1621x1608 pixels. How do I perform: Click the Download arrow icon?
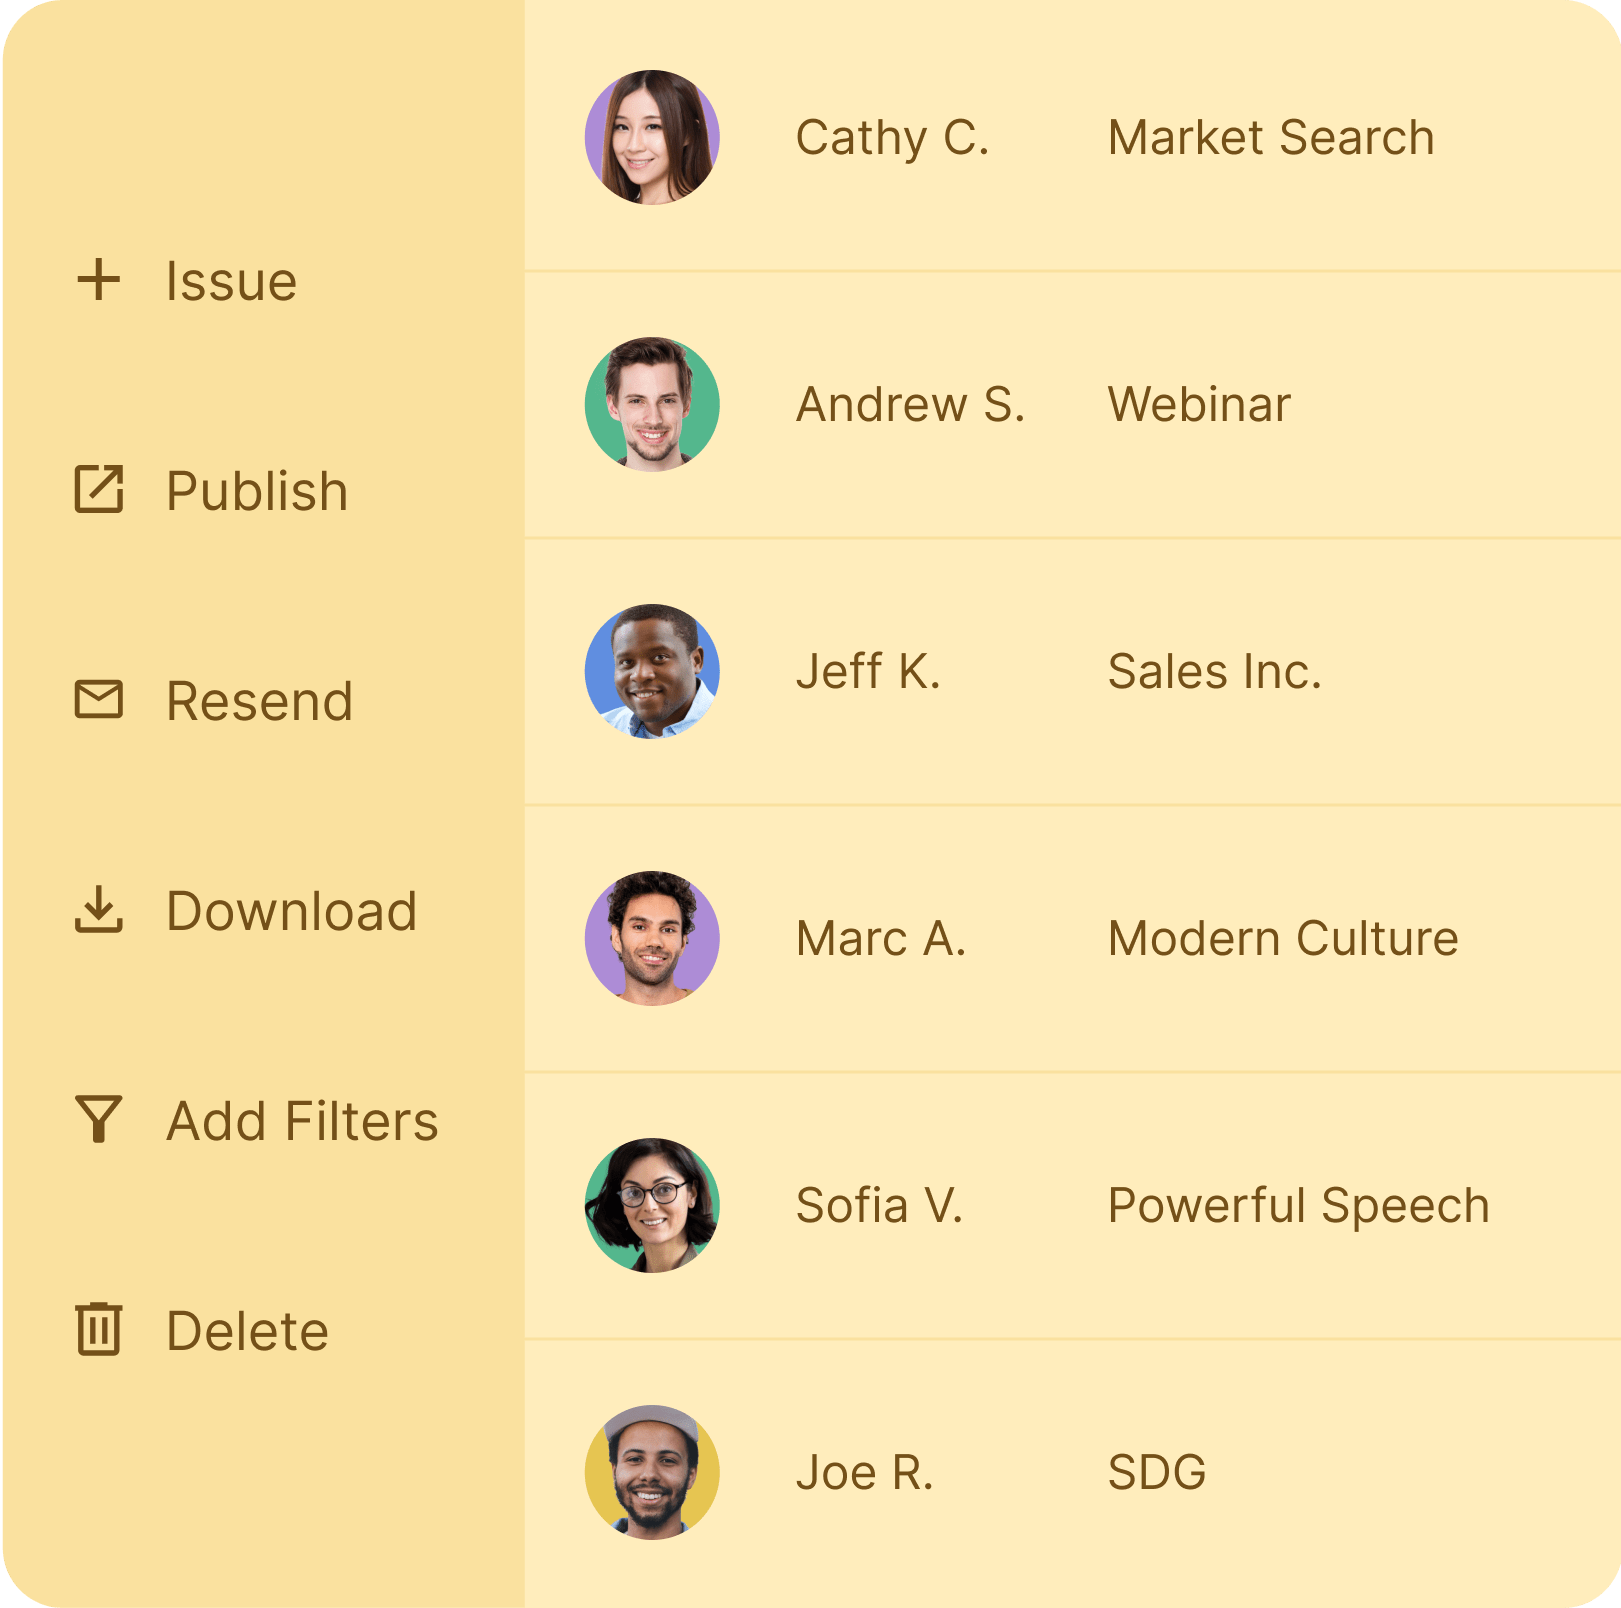point(99,909)
